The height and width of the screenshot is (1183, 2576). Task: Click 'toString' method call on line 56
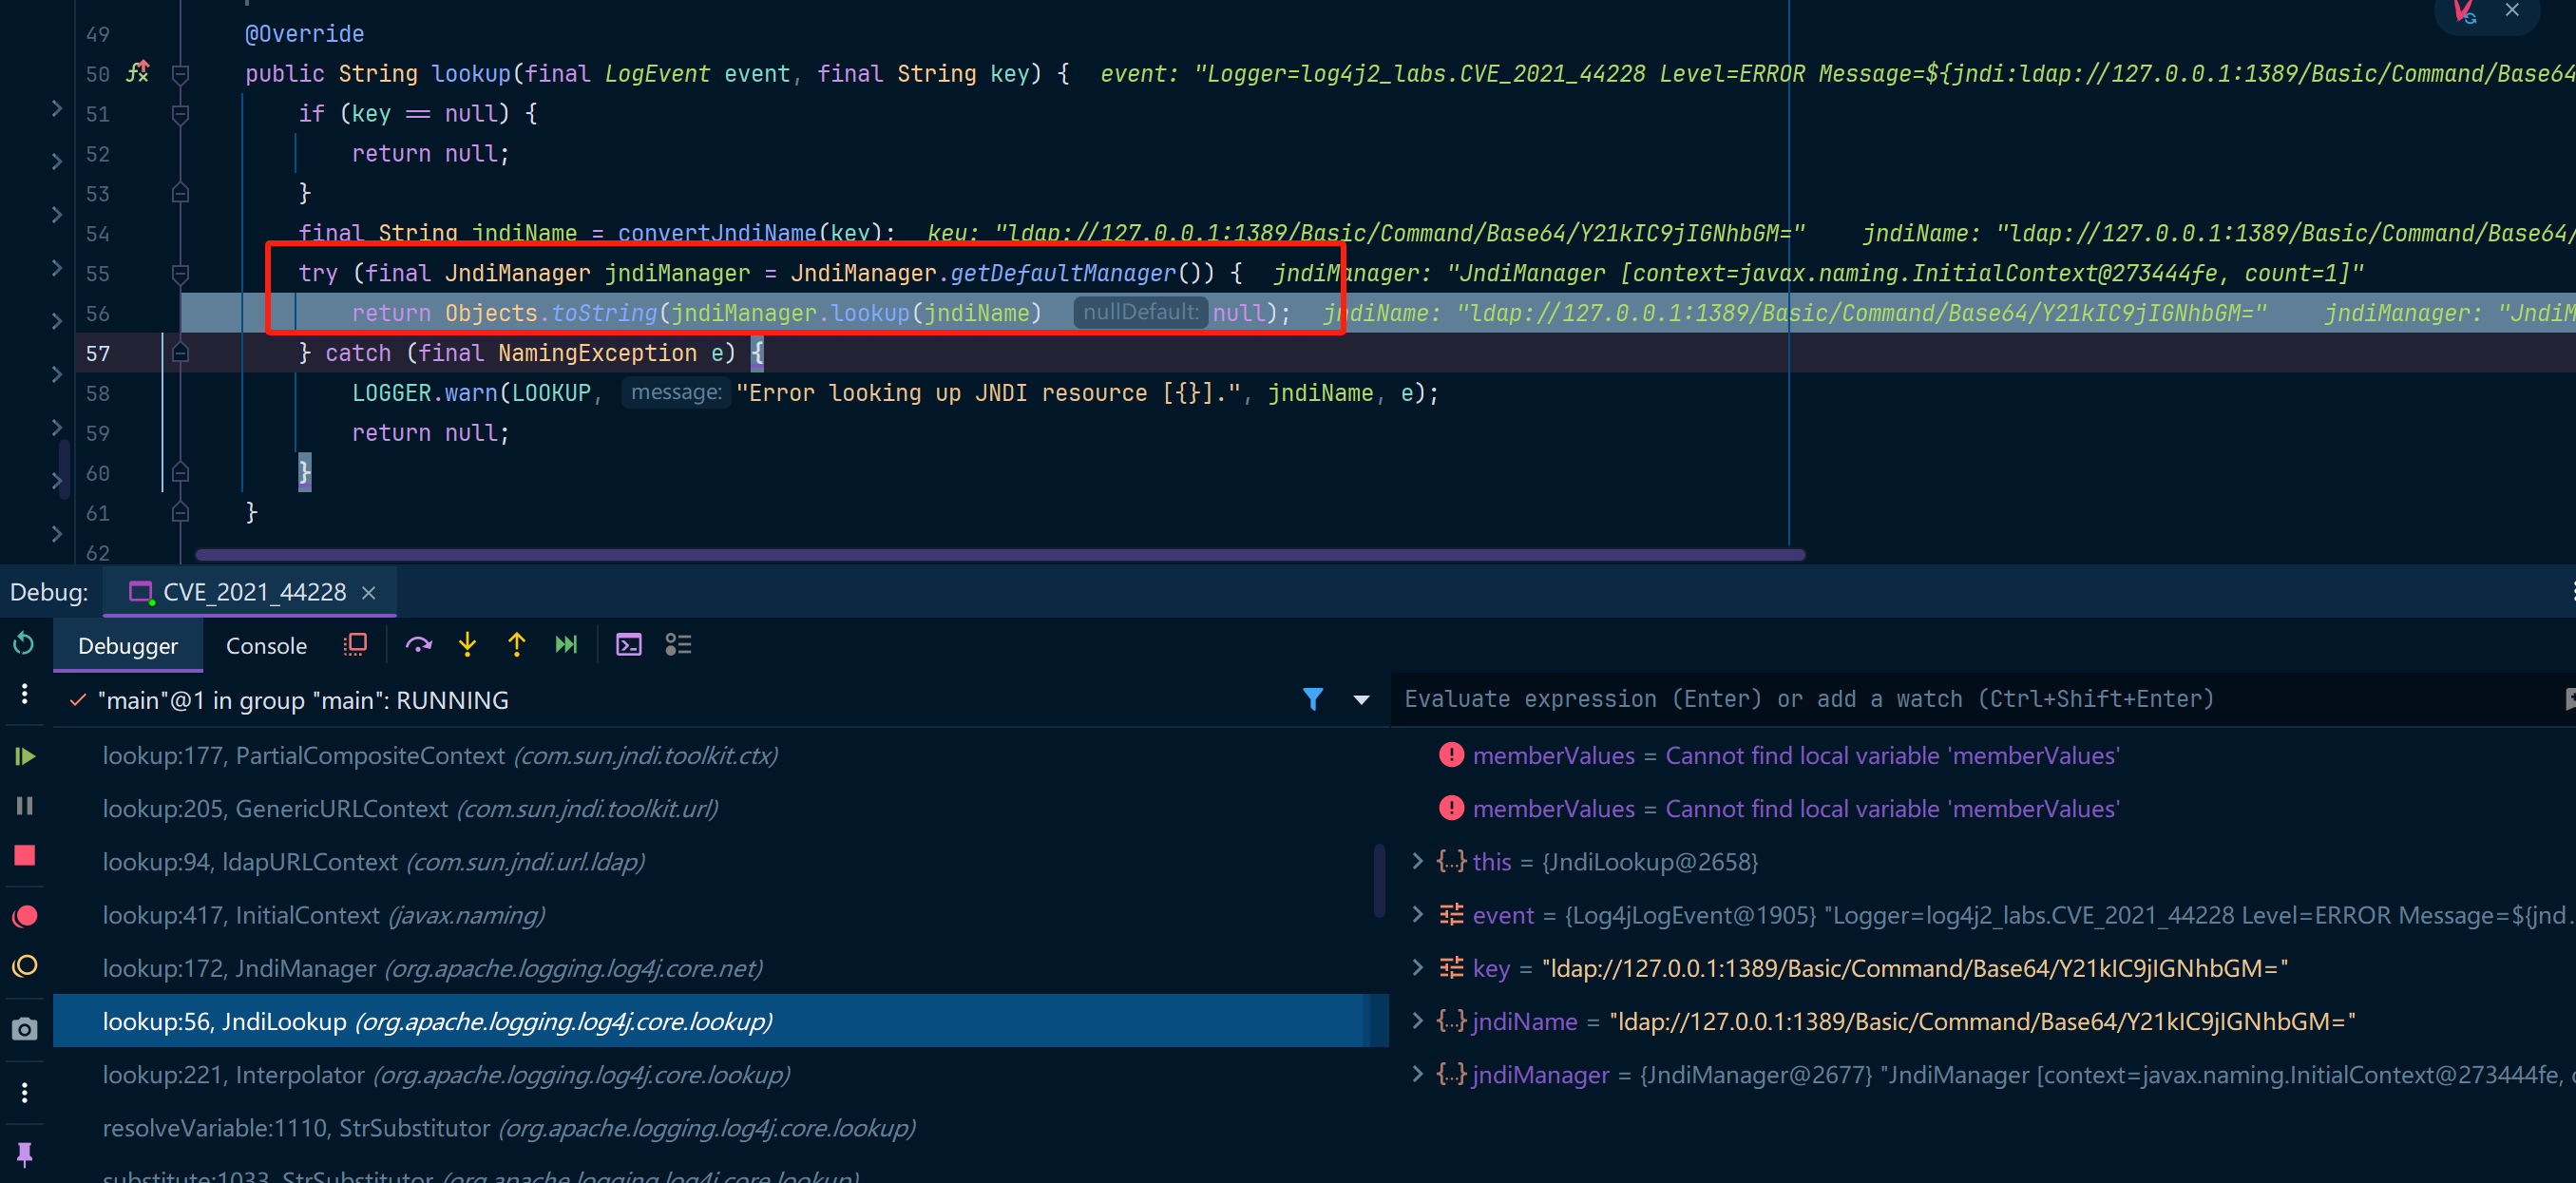(605, 313)
